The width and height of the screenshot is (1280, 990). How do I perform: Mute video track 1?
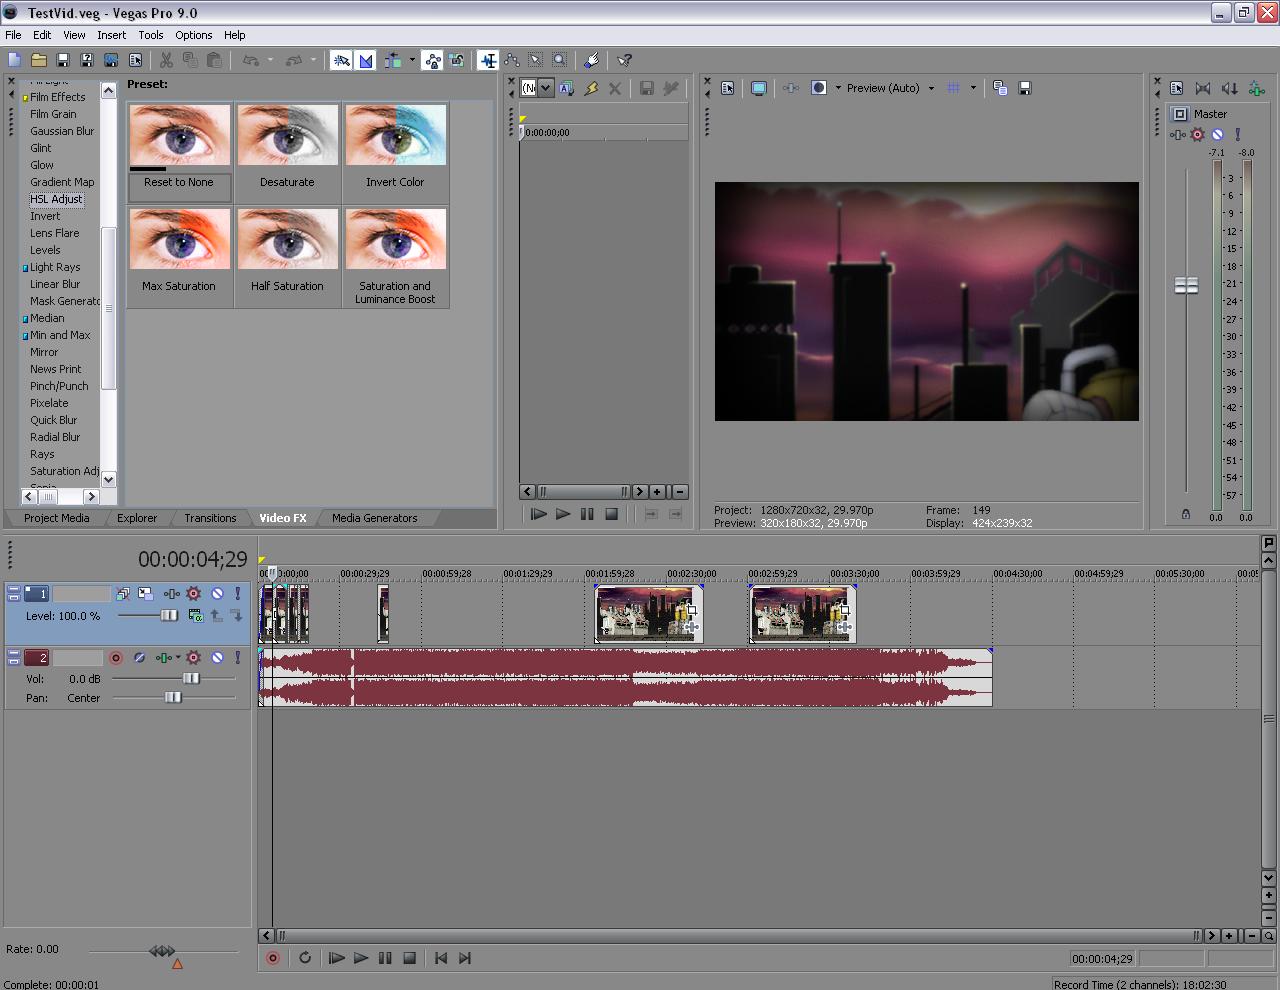click(x=217, y=593)
